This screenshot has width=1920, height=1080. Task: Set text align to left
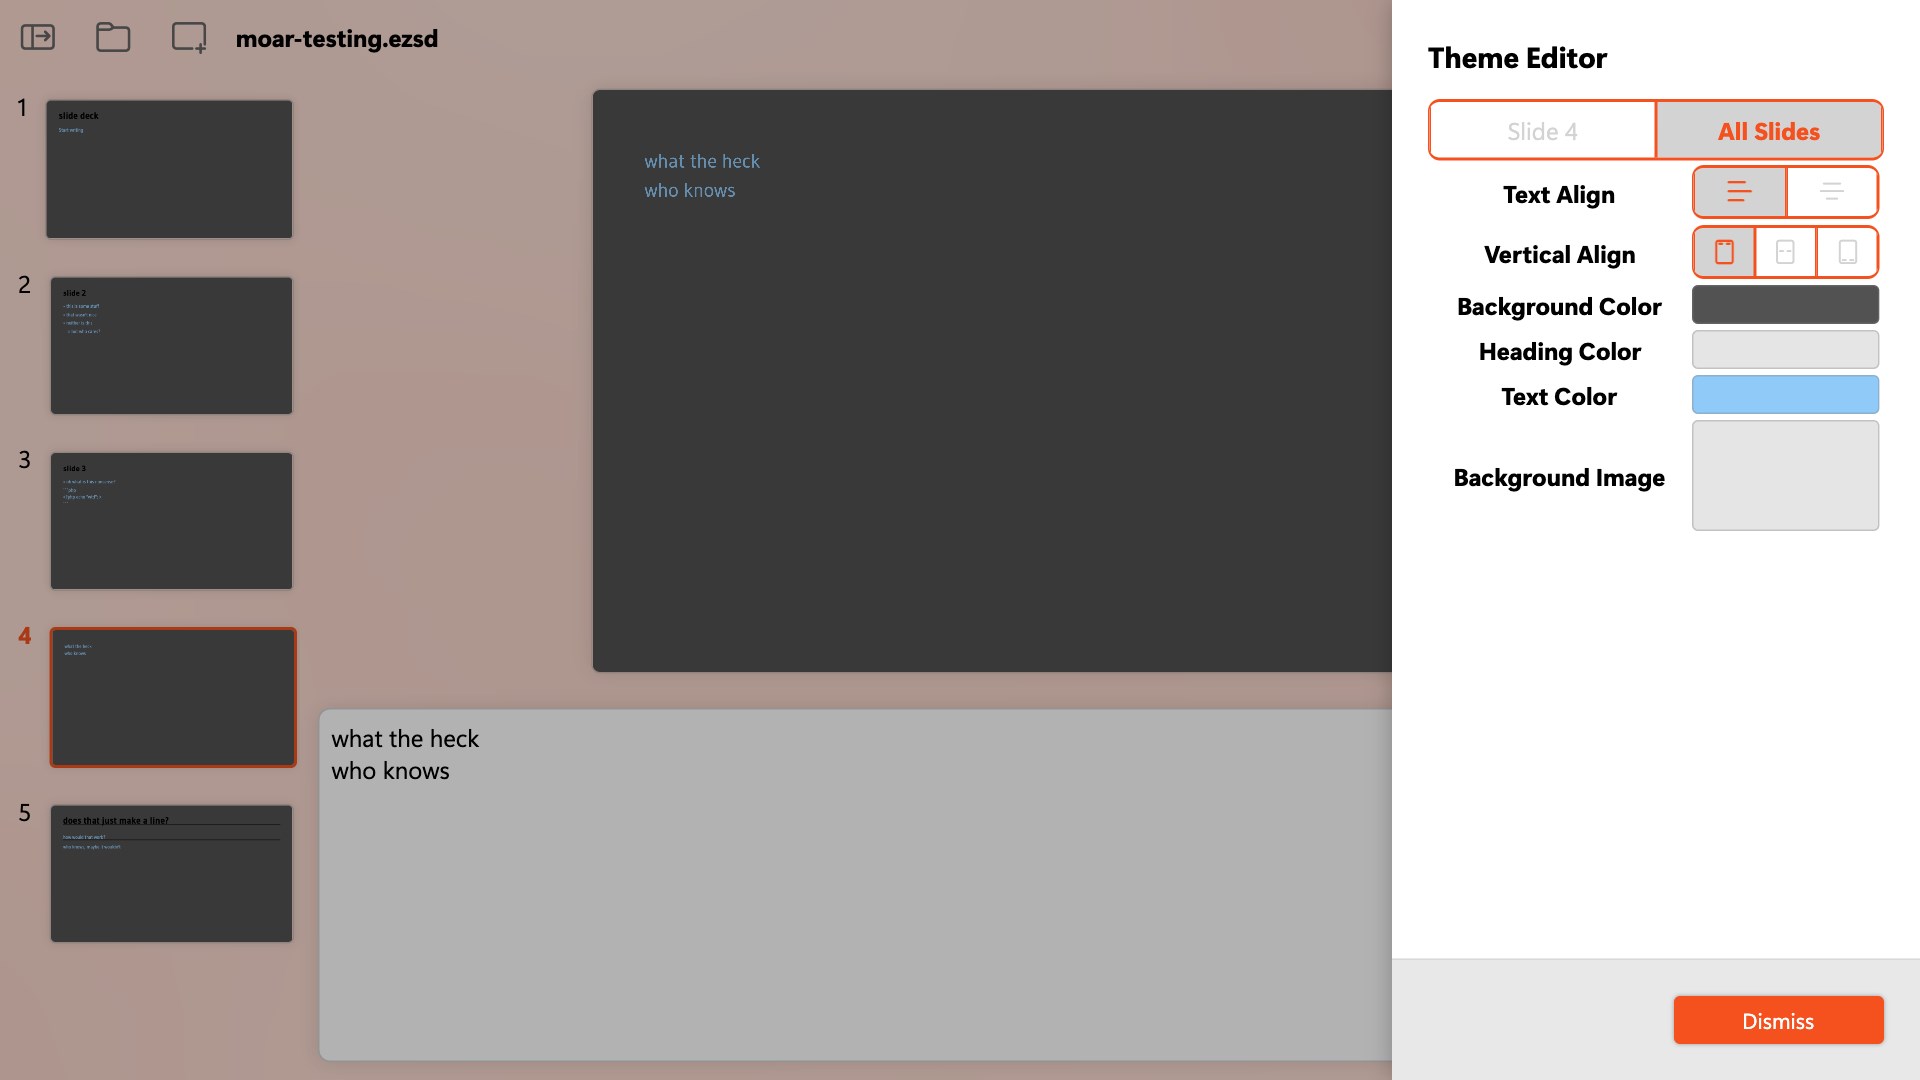pyautogui.click(x=1739, y=192)
